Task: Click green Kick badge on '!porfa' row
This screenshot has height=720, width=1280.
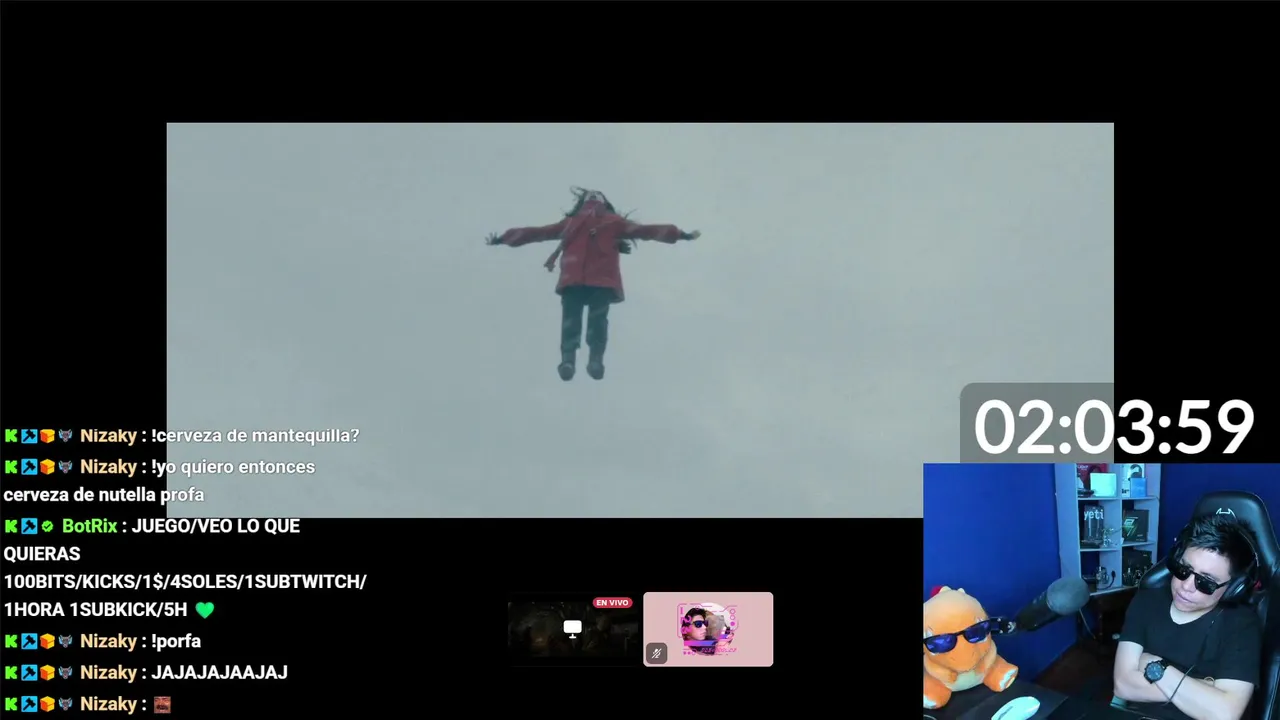Action: (x=11, y=641)
